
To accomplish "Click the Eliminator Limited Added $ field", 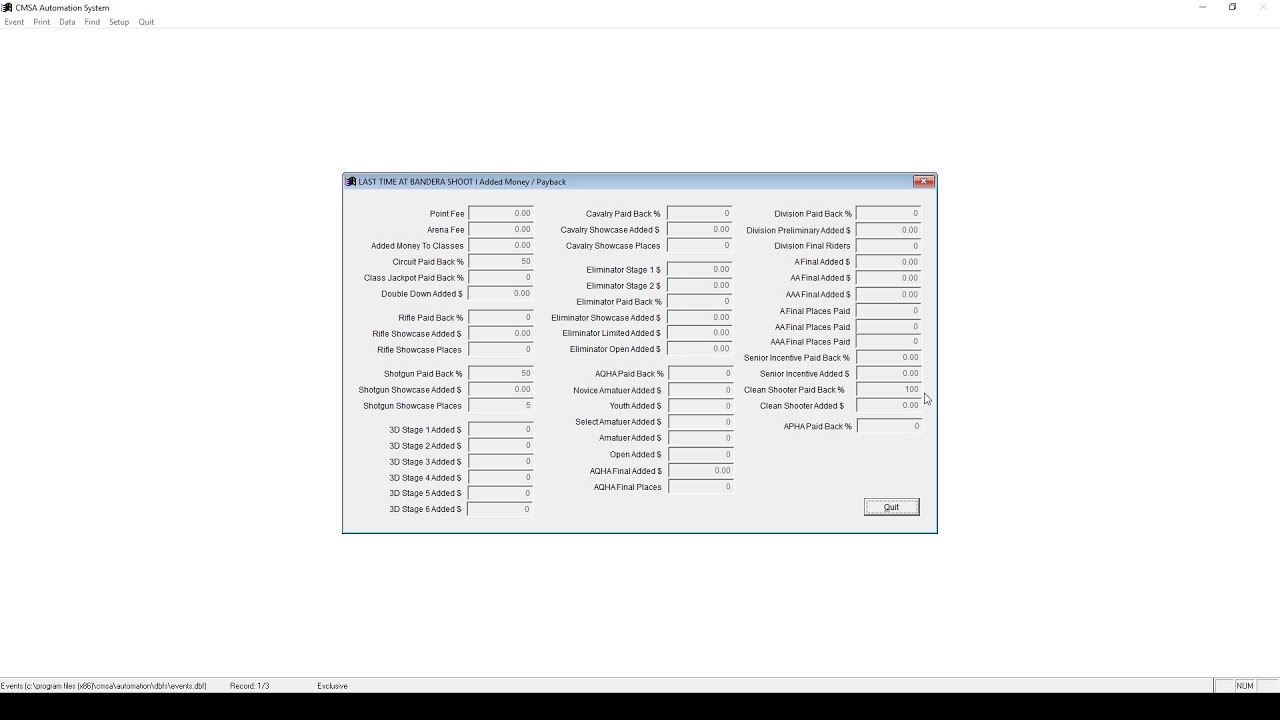I will click(700, 333).
